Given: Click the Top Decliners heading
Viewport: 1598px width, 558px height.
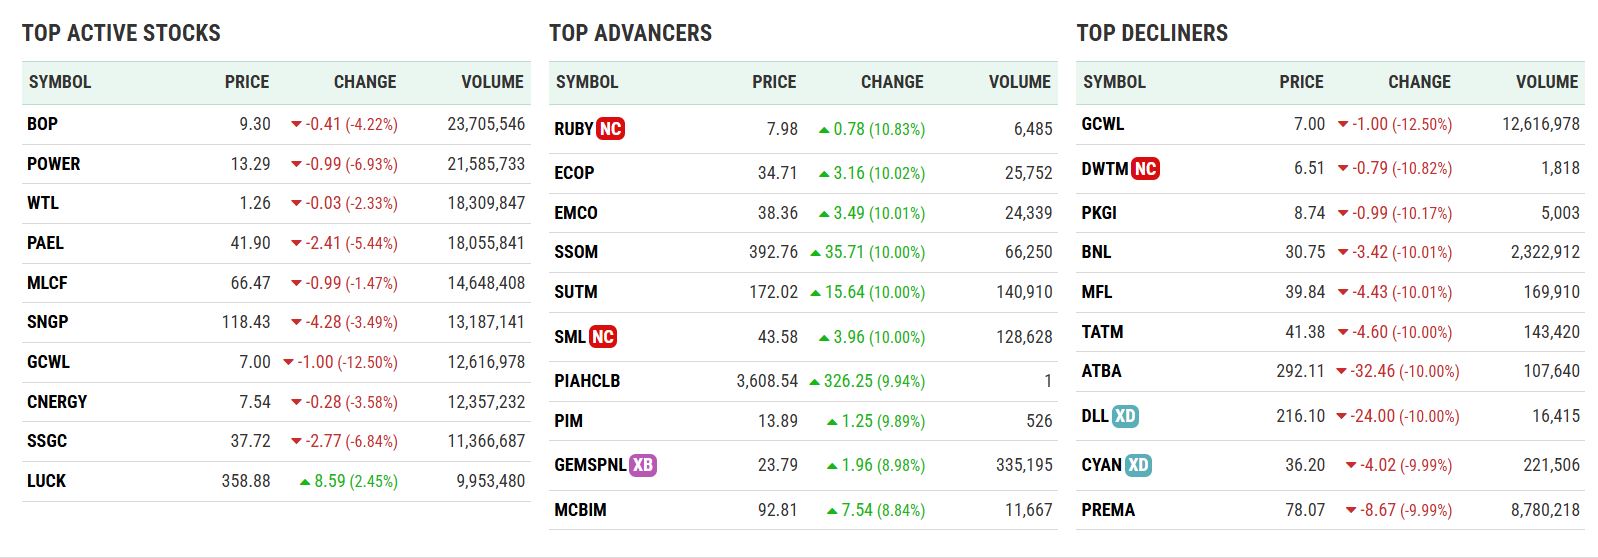Looking at the screenshot, I should coord(1152,33).
